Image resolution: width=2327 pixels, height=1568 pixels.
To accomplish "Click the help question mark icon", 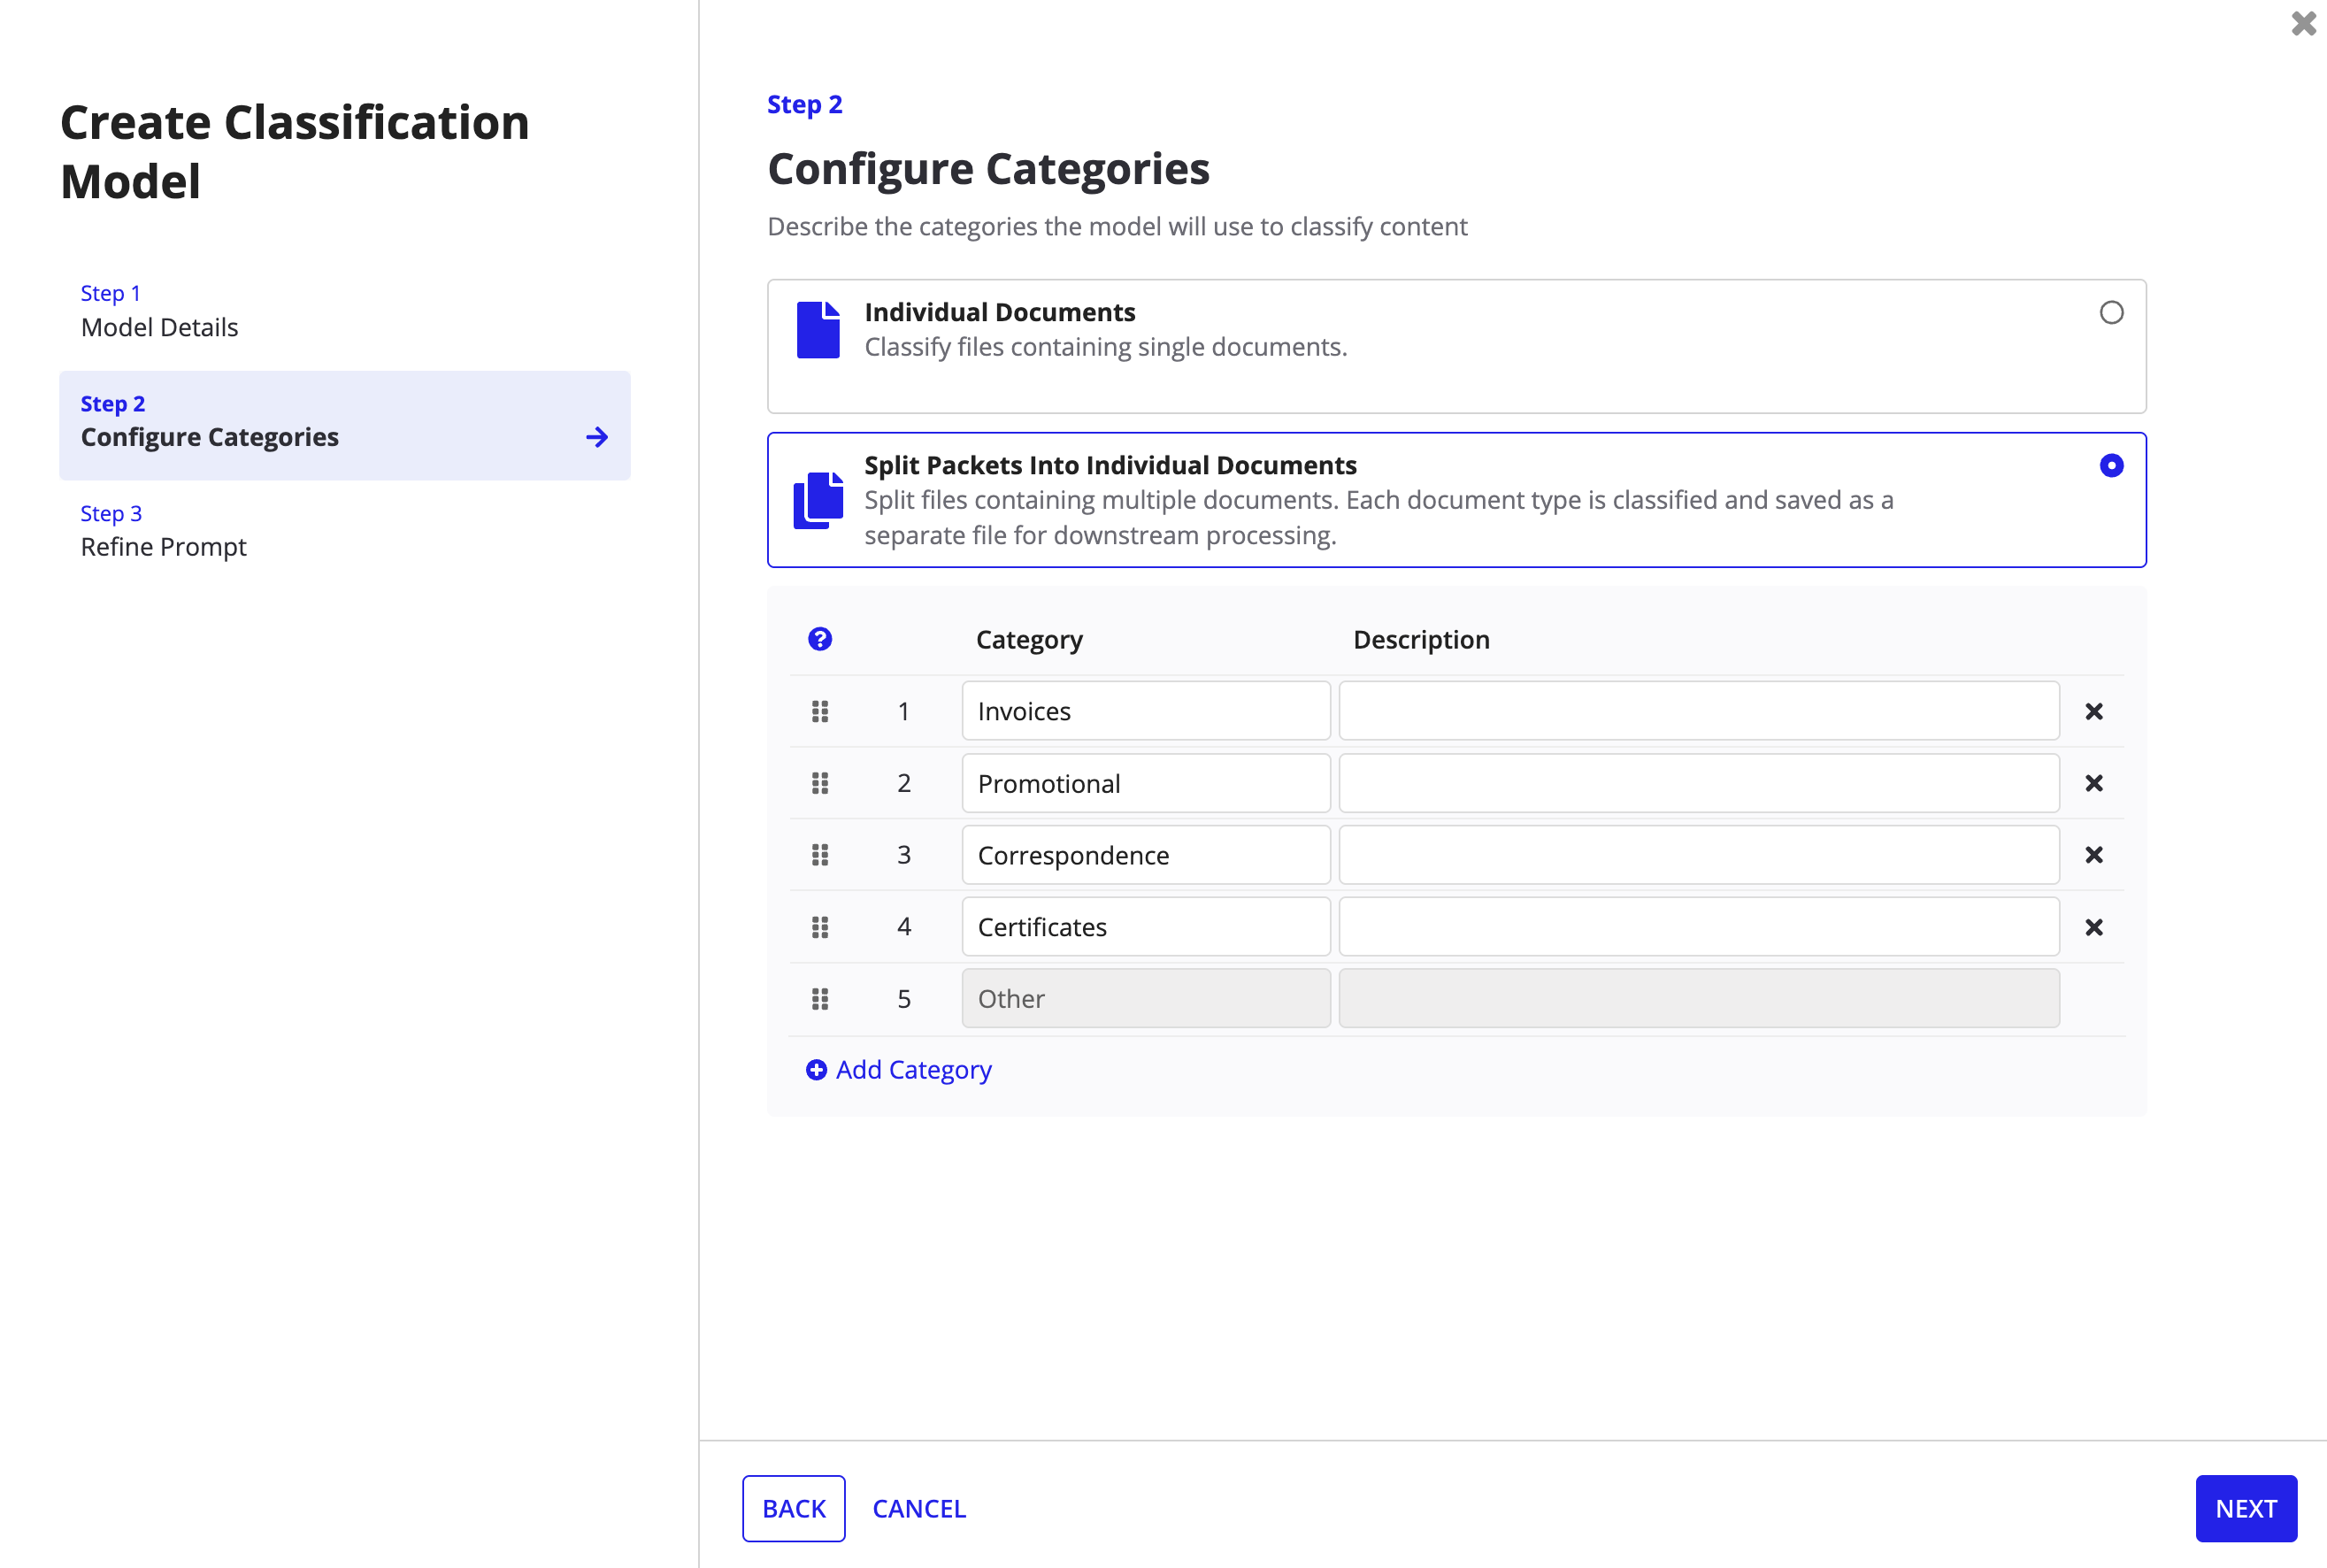I will click(x=820, y=639).
